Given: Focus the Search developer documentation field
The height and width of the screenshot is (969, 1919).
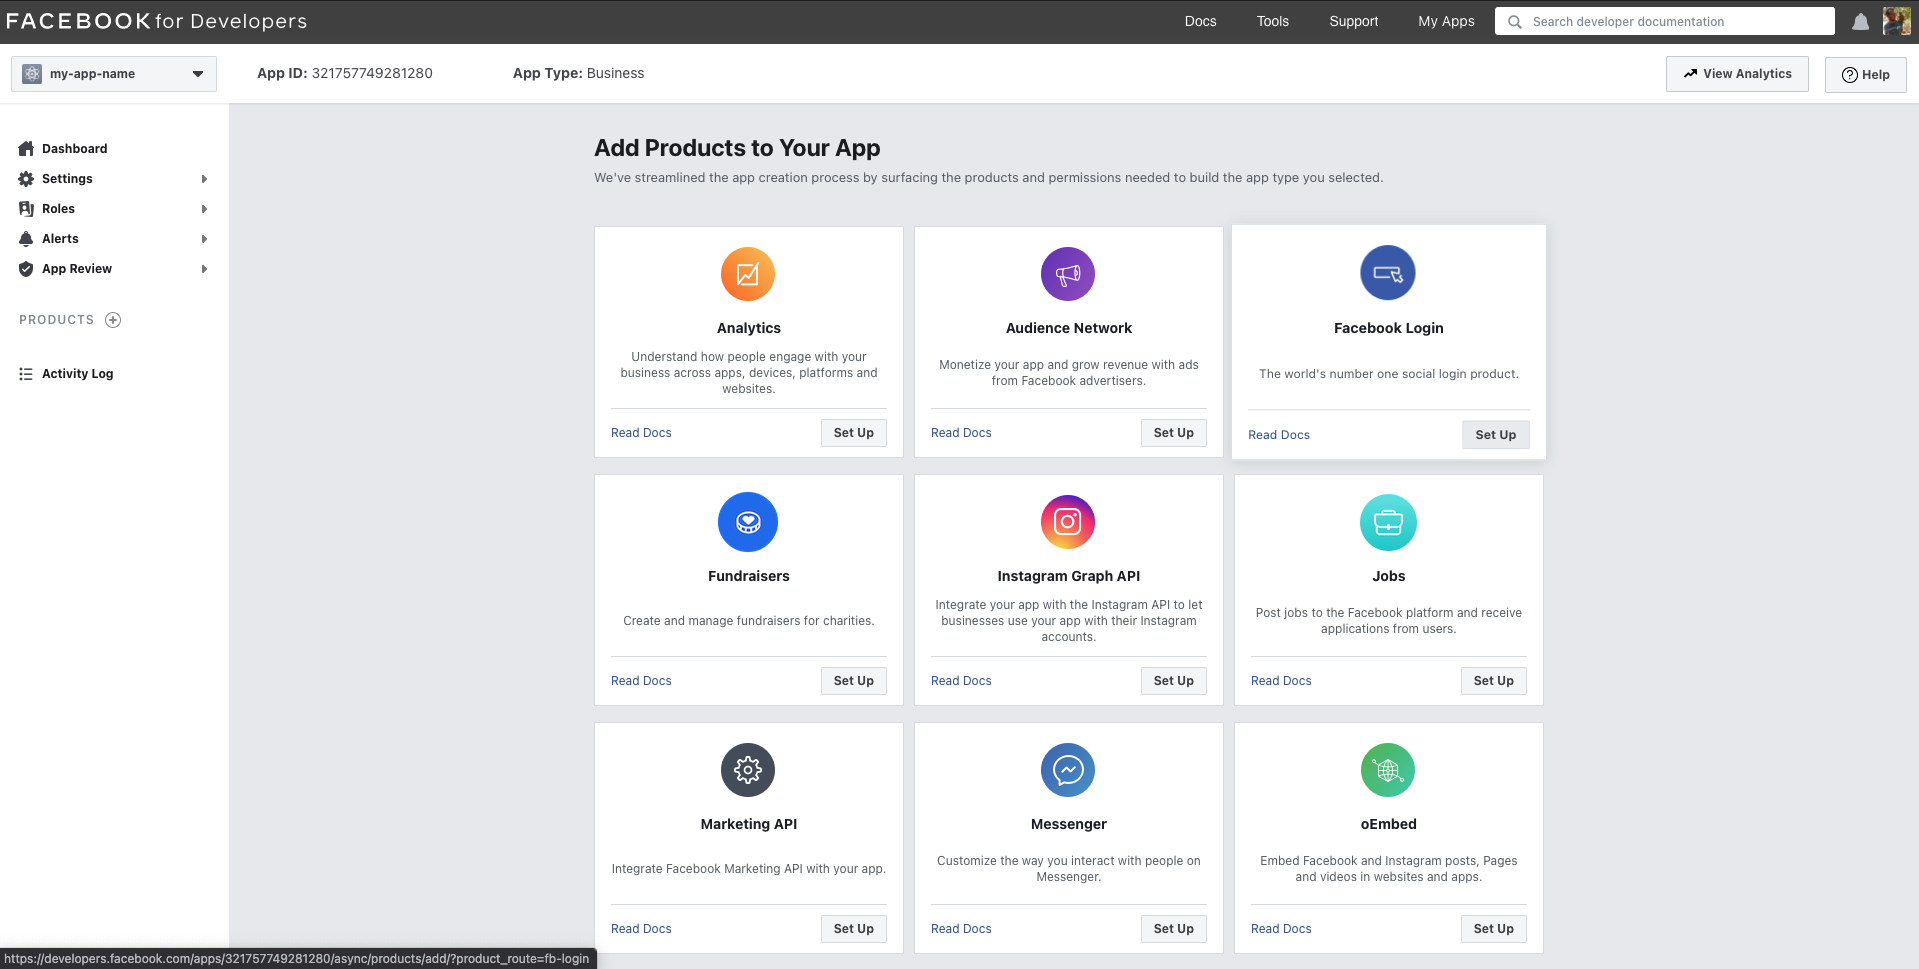Looking at the screenshot, I should 1665,22.
